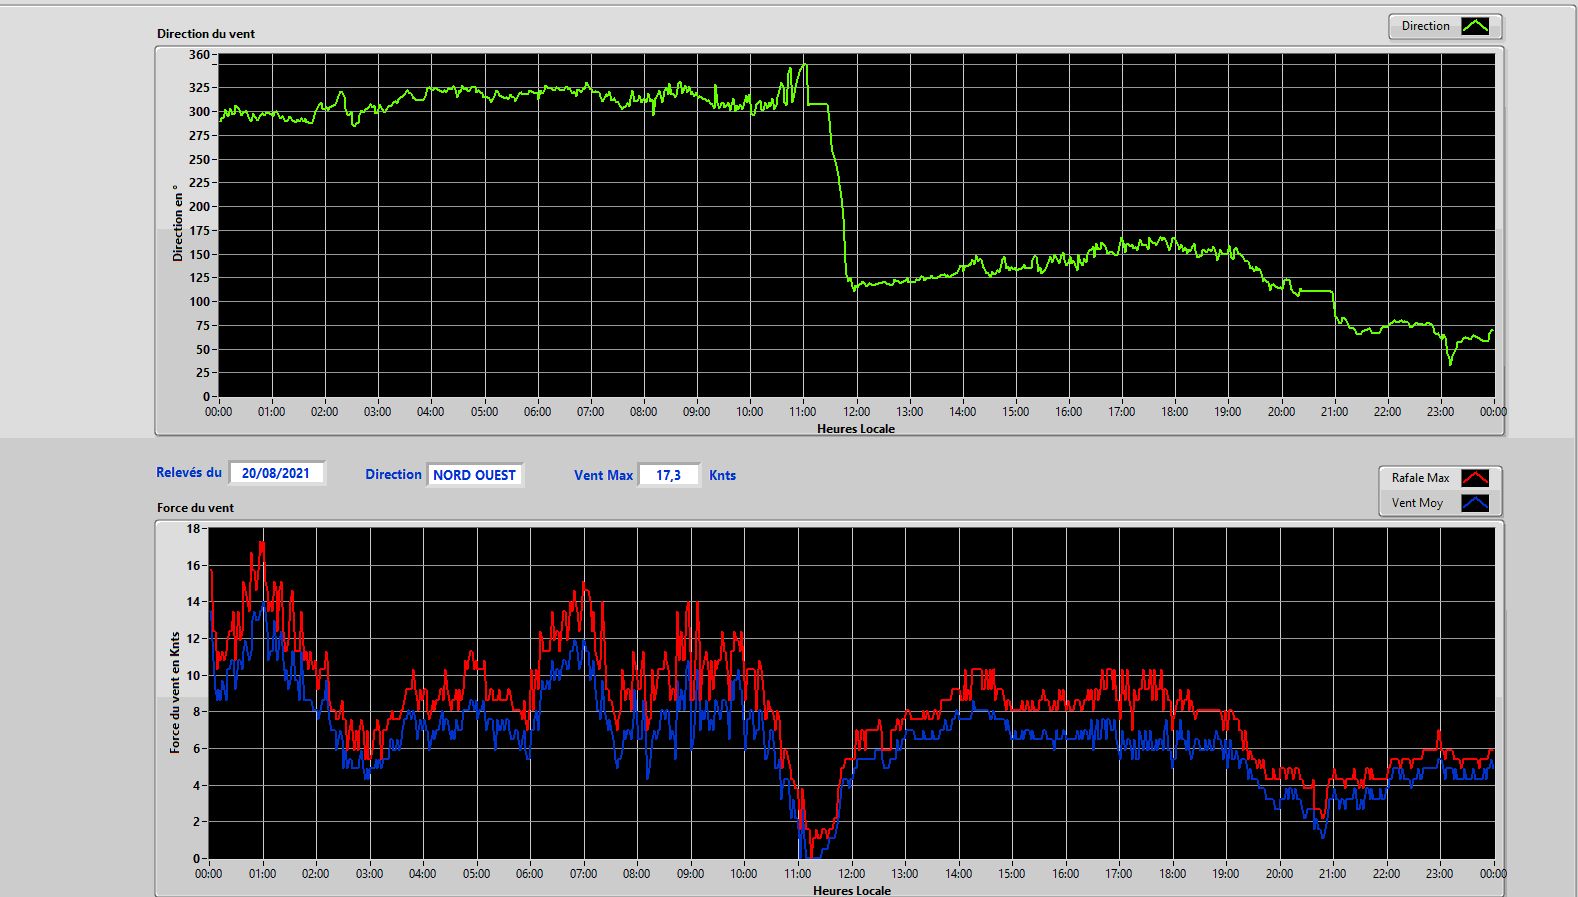The image size is (1578, 897).
Task: Click 03:00 on the force chart time axis
Action: (369, 874)
